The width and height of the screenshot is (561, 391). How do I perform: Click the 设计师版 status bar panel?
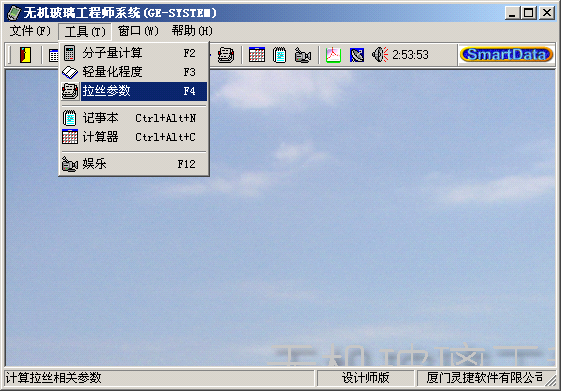[365, 378]
